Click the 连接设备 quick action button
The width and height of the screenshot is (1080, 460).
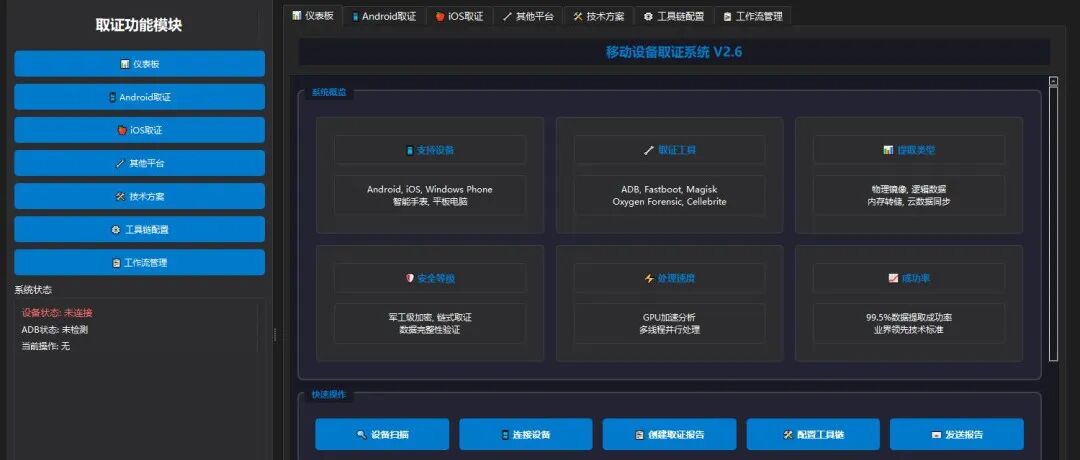point(526,435)
